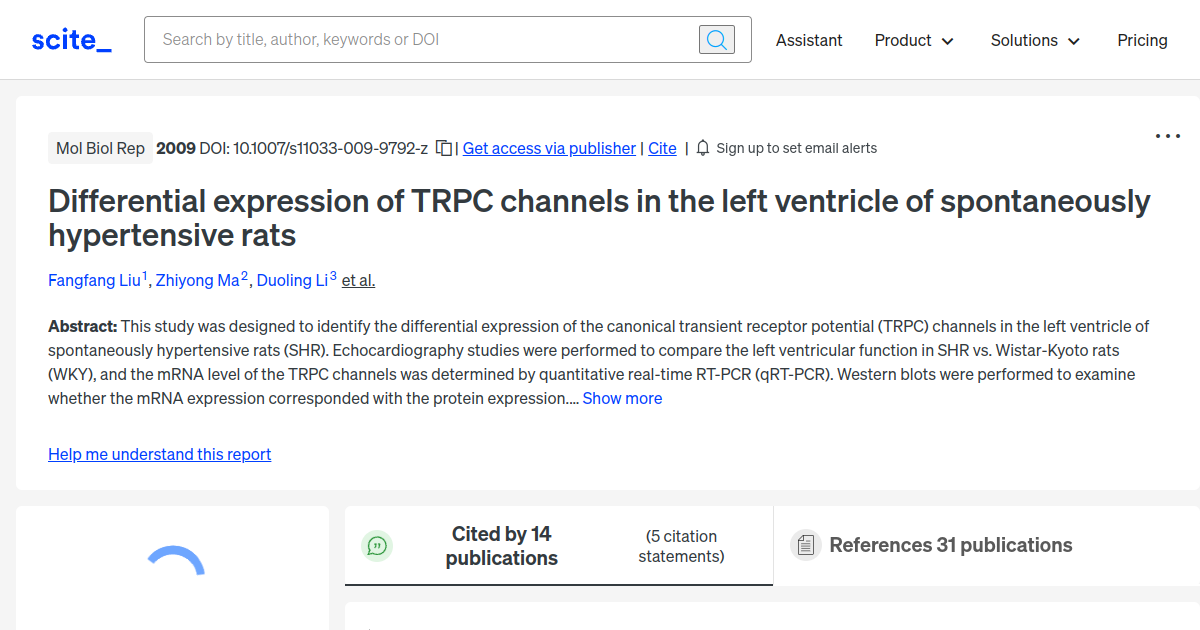Image resolution: width=1200 pixels, height=630 pixels.
Task: Show all authors via et al. link
Action: coord(357,280)
